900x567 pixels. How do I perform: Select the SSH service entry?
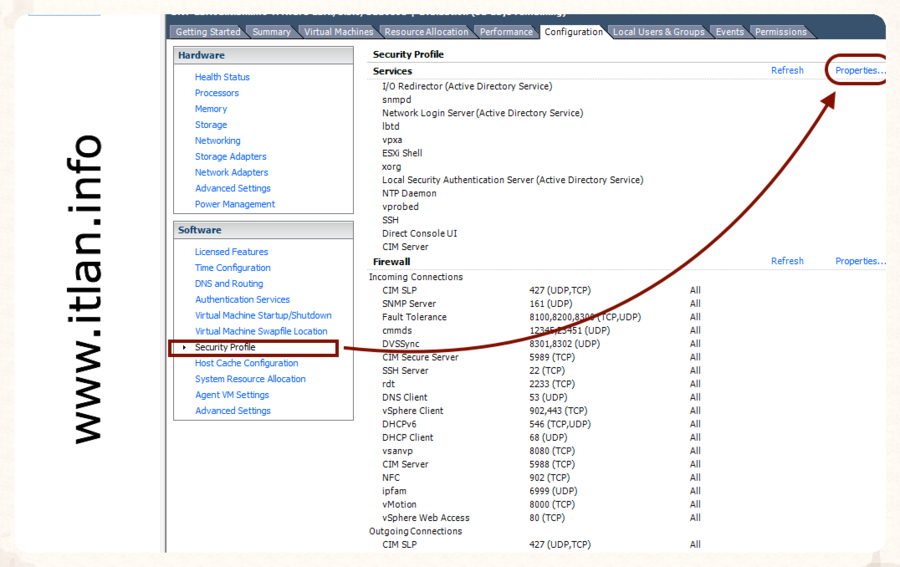390,220
